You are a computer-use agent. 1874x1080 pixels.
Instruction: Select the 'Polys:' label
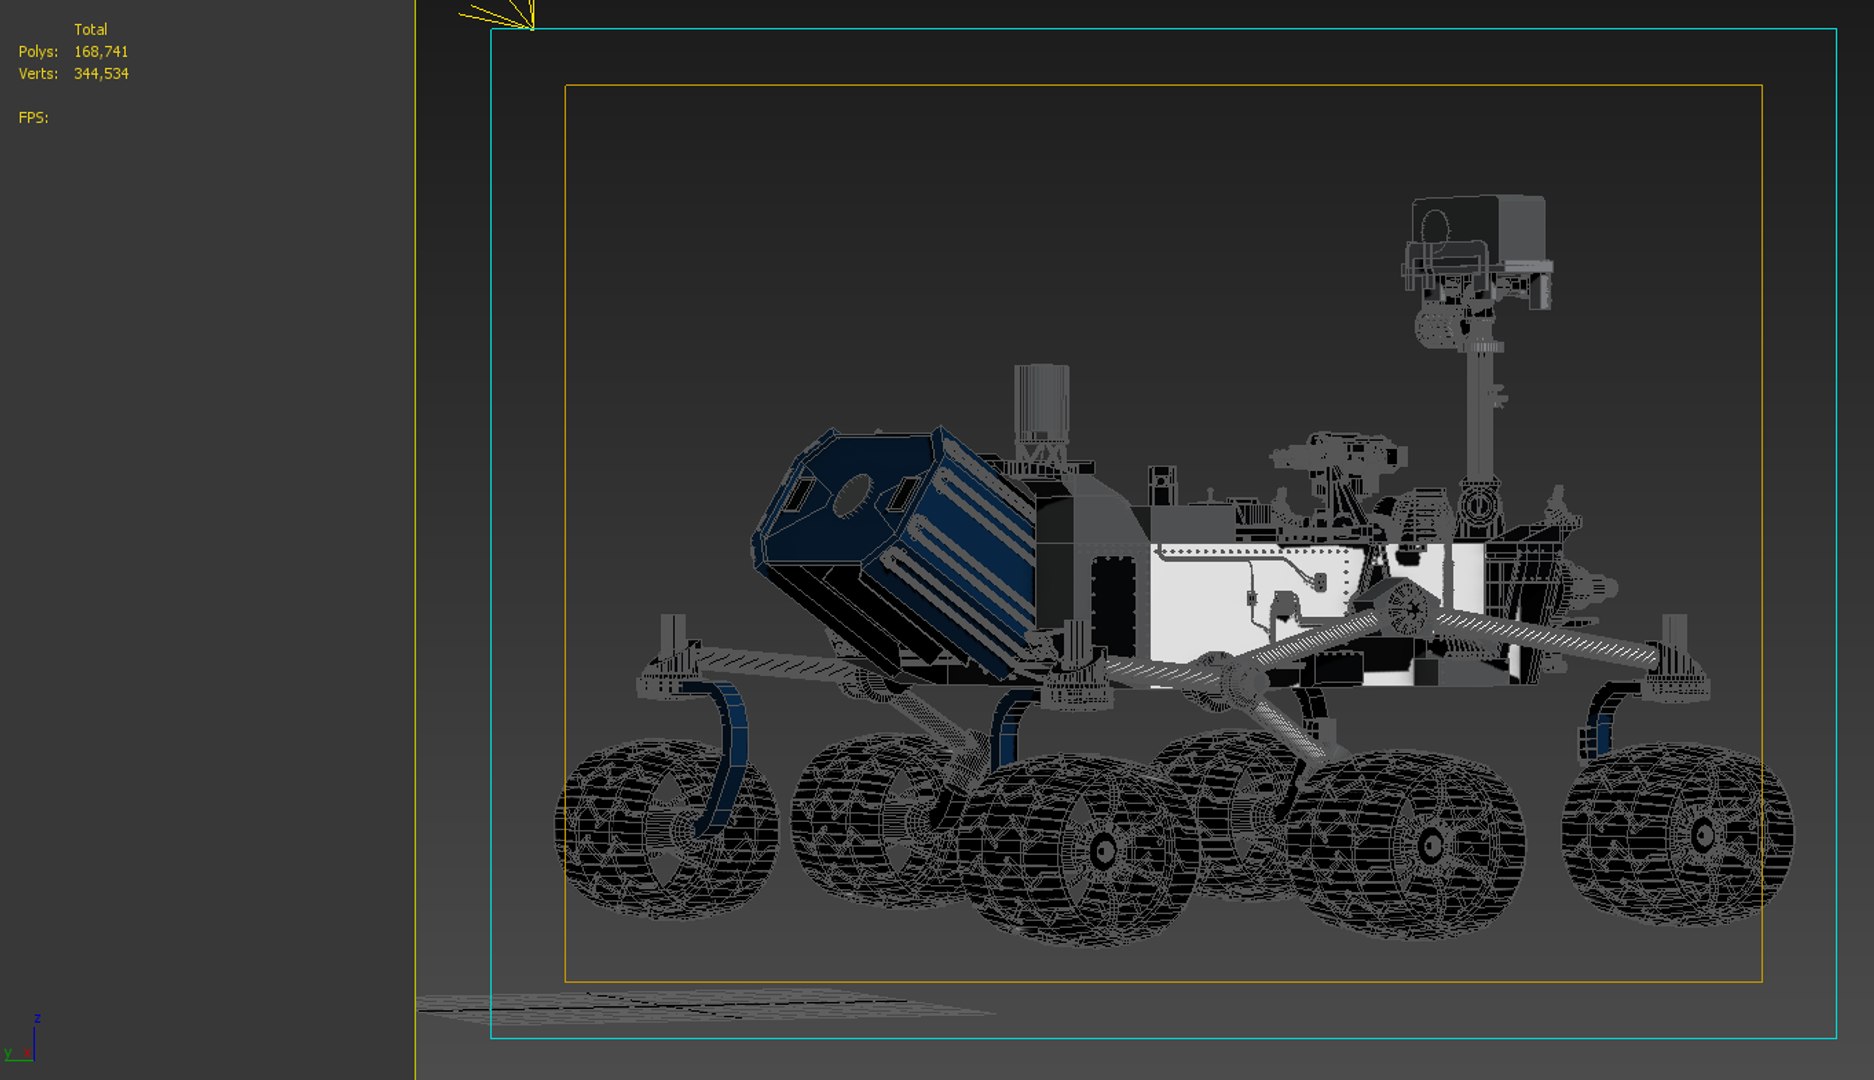point(38,52)
